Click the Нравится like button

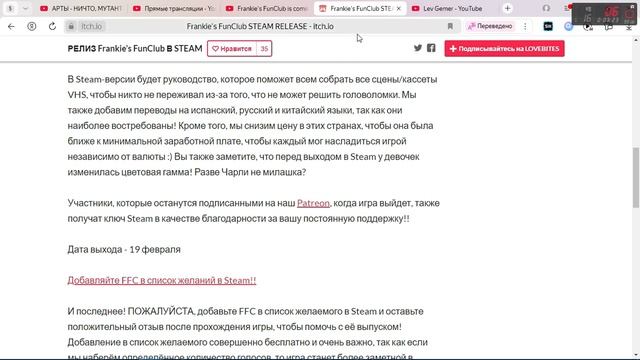[x=232, y=49]
